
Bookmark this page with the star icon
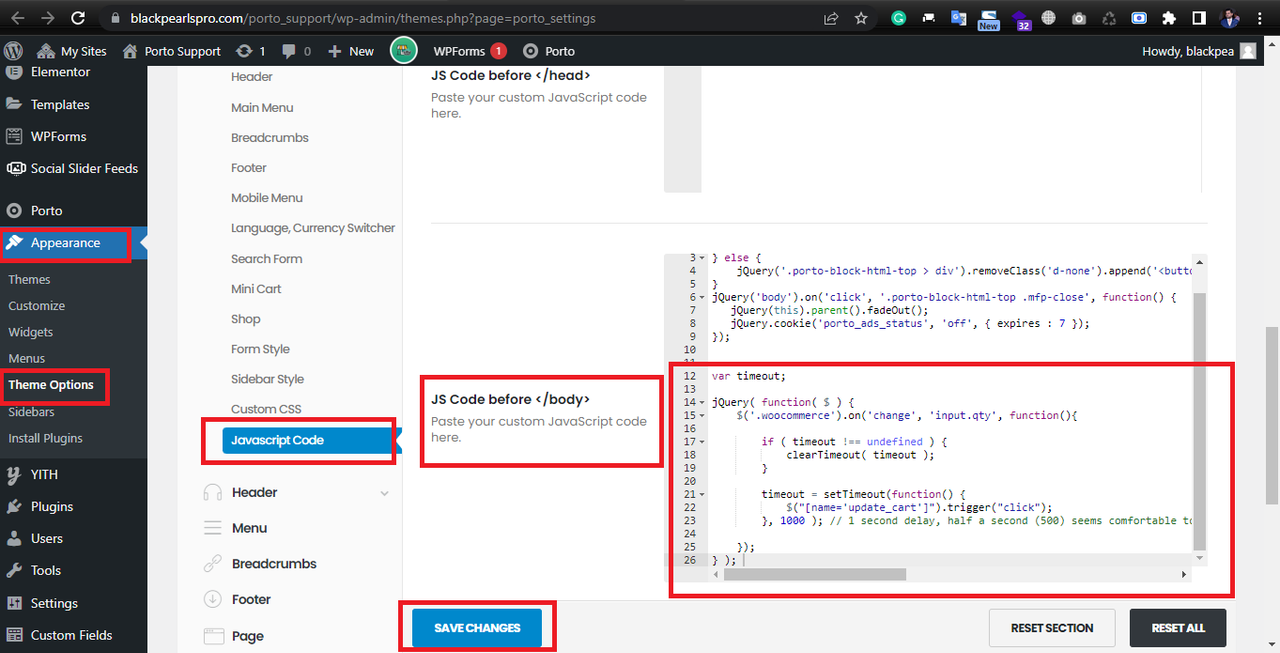click(x=861, y=18)
